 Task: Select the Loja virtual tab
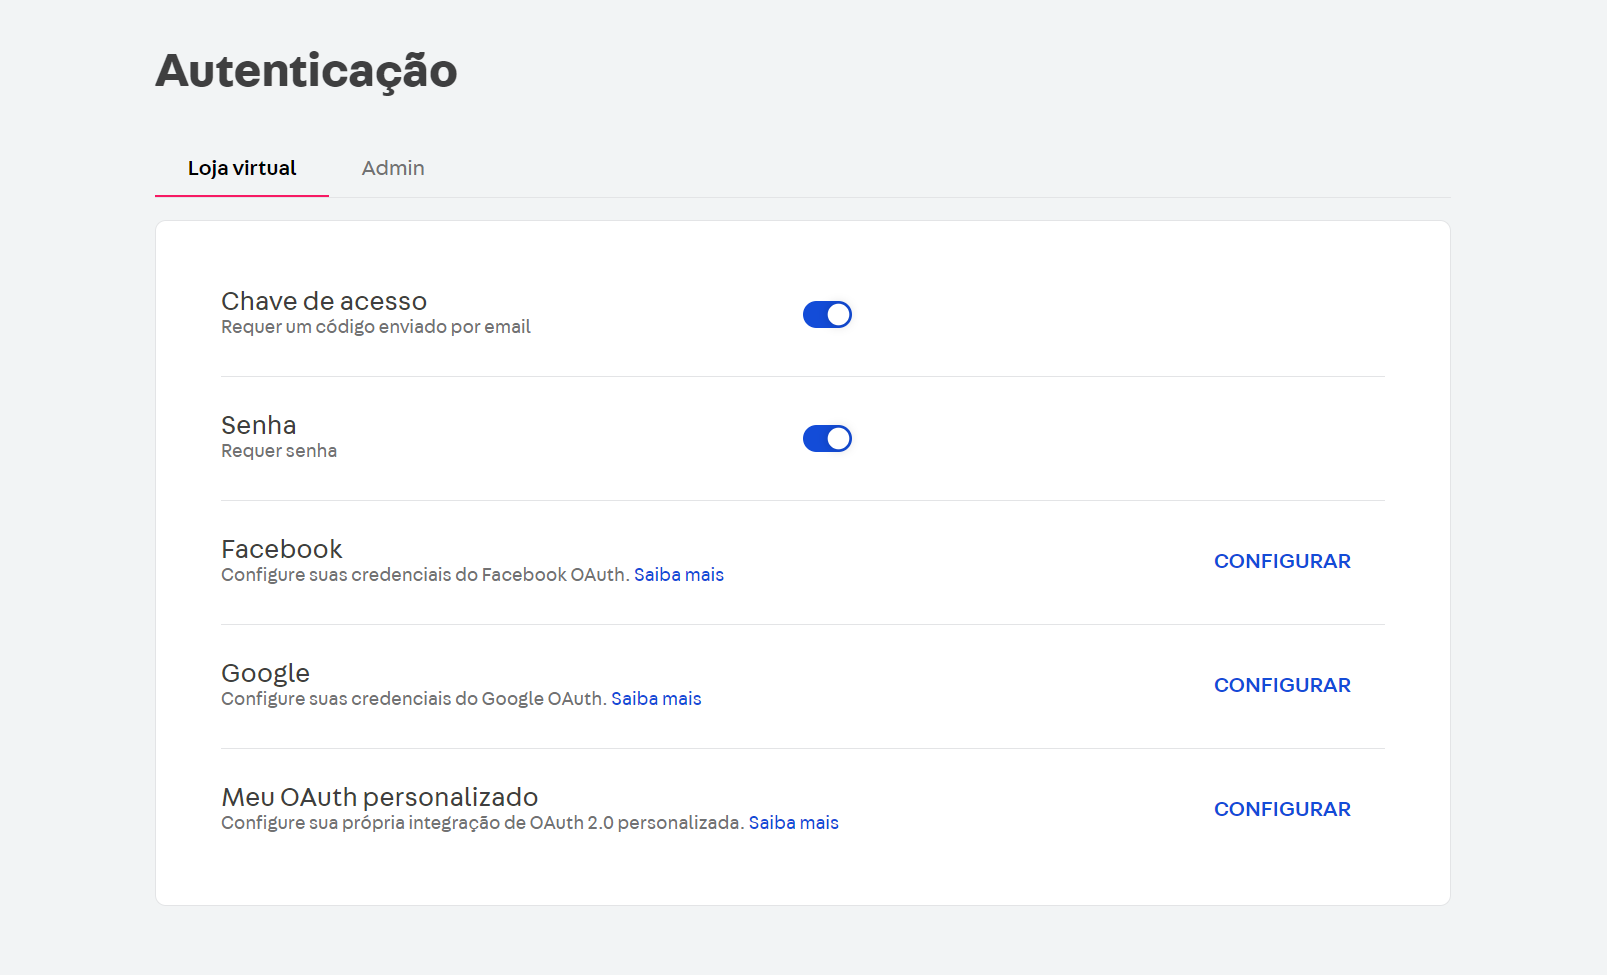(x=241, y=168)
